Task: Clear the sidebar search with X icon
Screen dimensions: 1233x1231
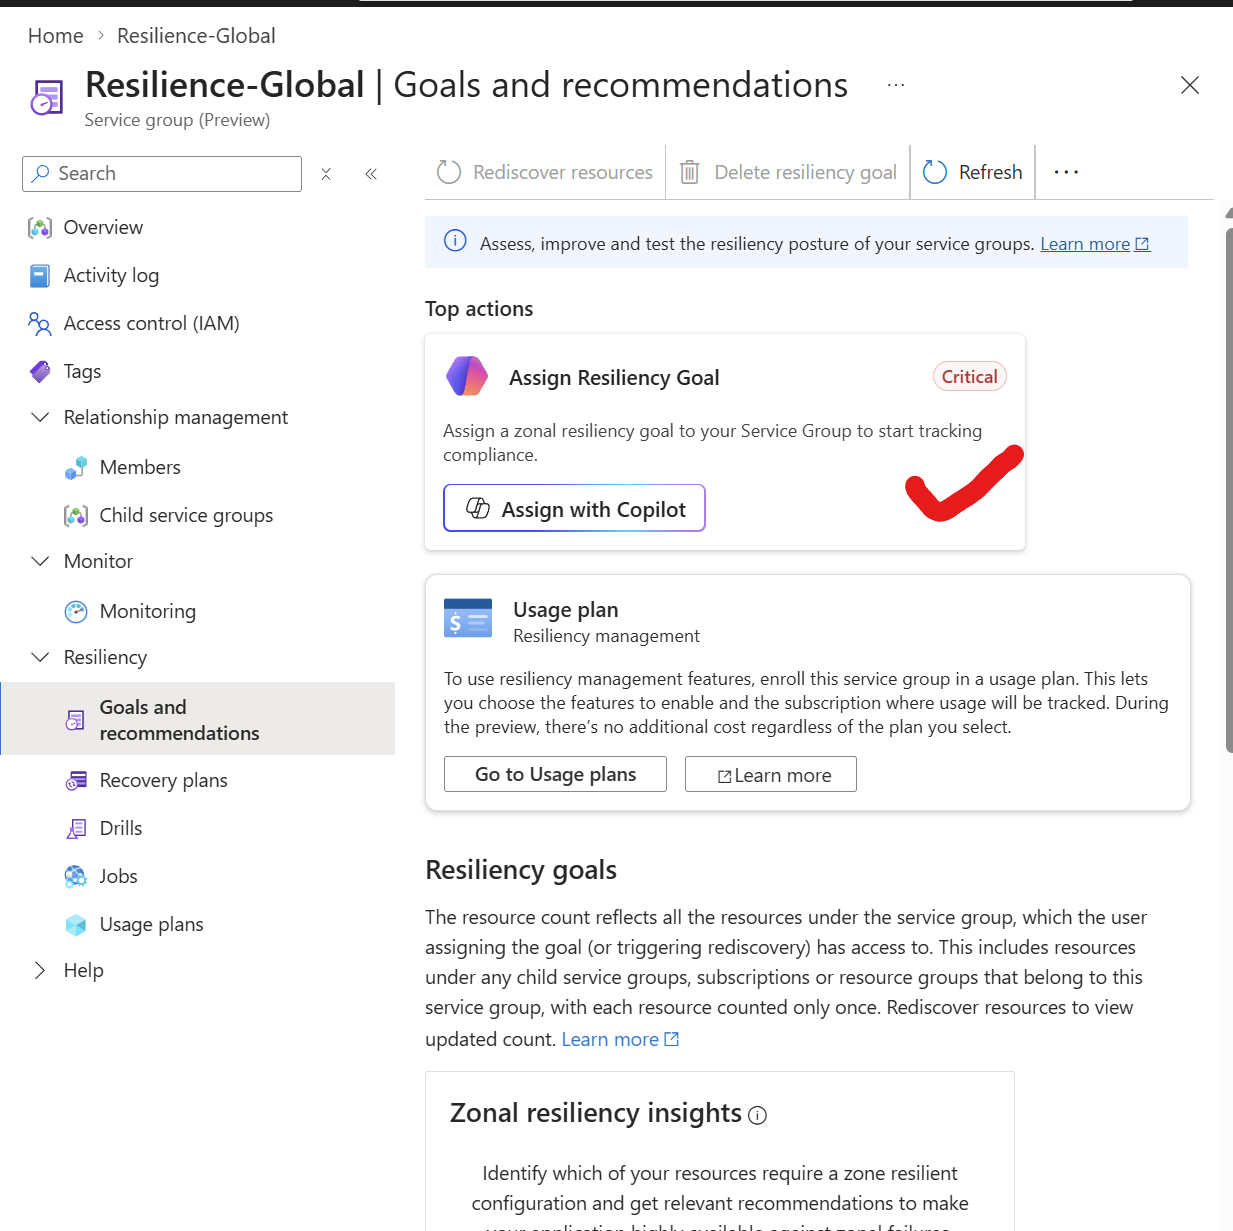Action: pos(326,174)
